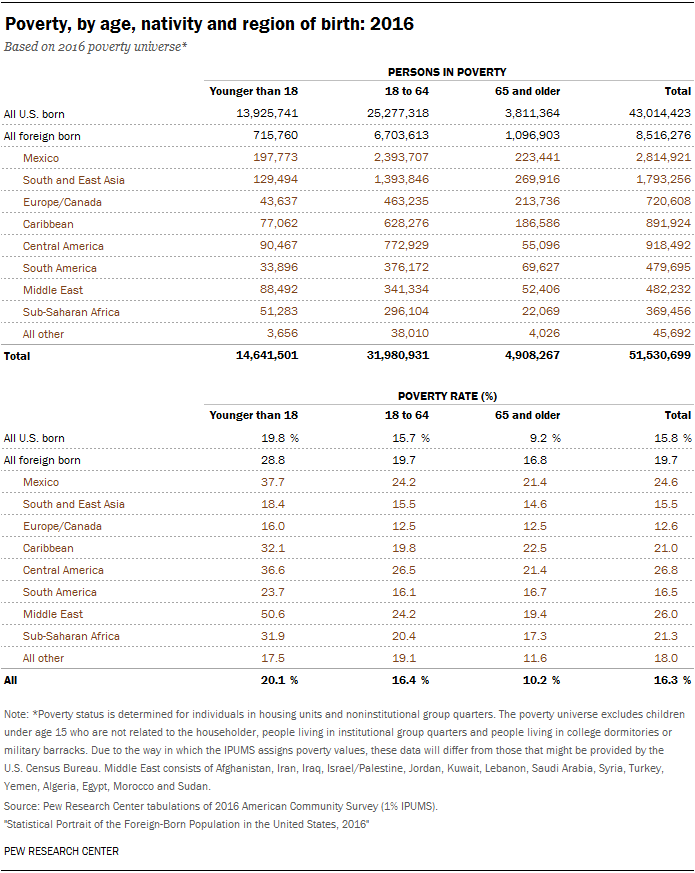This screenshot has height=873, width=695.
Task: Click the Source line about American Community Survey
Action: tap(221, 806)
